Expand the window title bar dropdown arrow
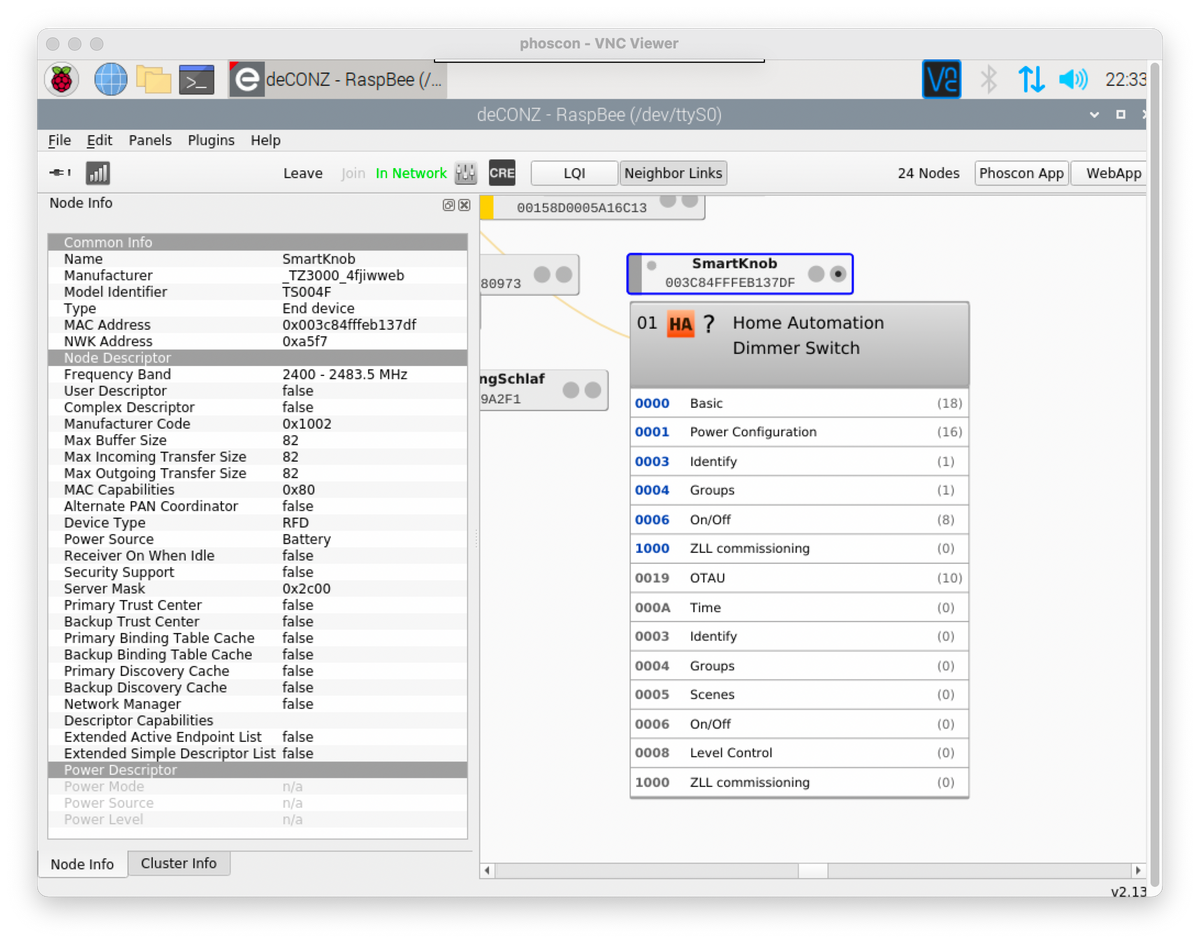 tap(1094, 115)
